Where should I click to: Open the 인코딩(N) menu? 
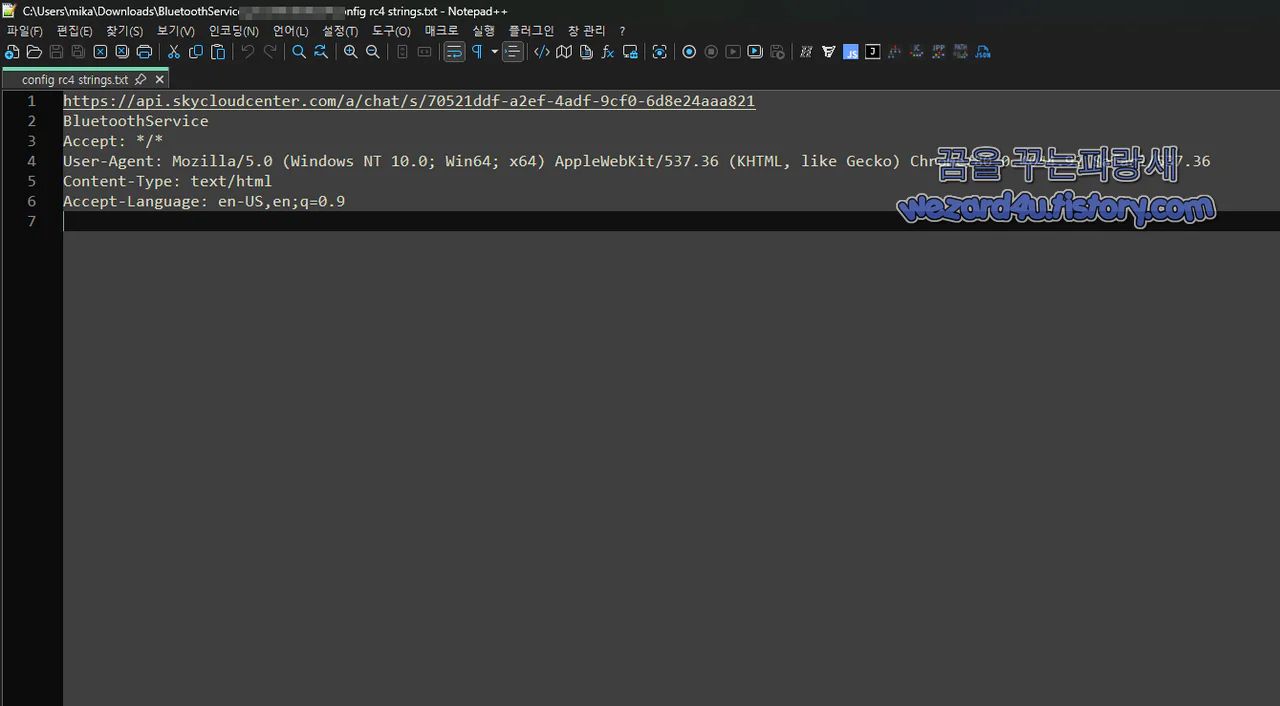pos(234,31)
